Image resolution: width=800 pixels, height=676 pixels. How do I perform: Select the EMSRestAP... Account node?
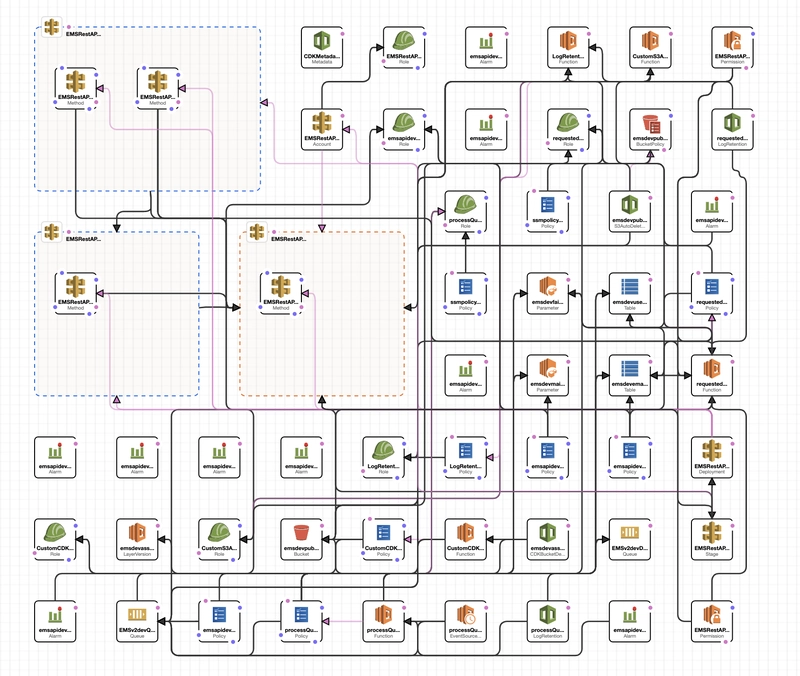pos(321,130)
